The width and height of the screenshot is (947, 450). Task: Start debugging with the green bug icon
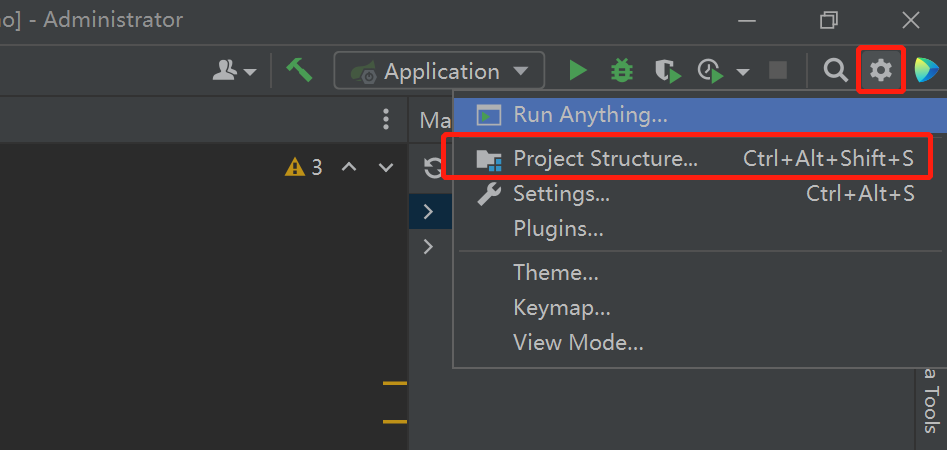coord(622,70)
